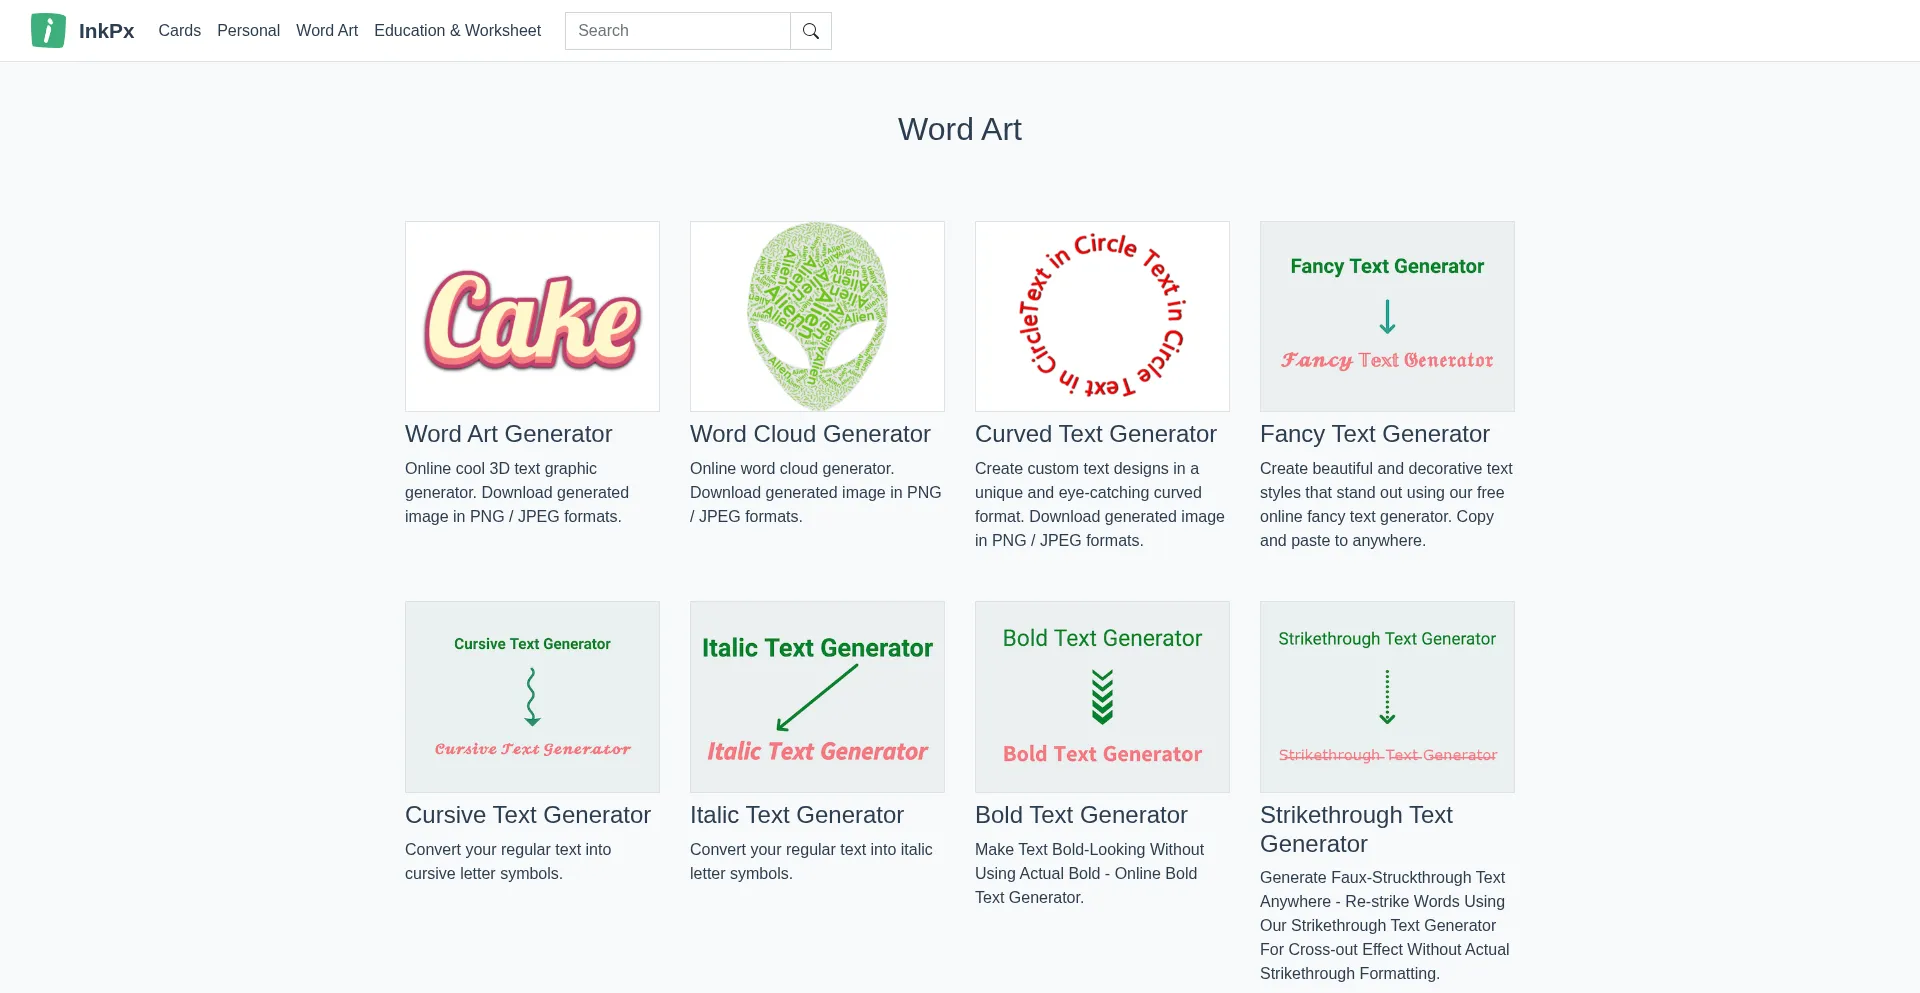Screen dimensions: 1920x993
Task: Go to the Word Cloud Generator heading link
Action: [810, 434]
